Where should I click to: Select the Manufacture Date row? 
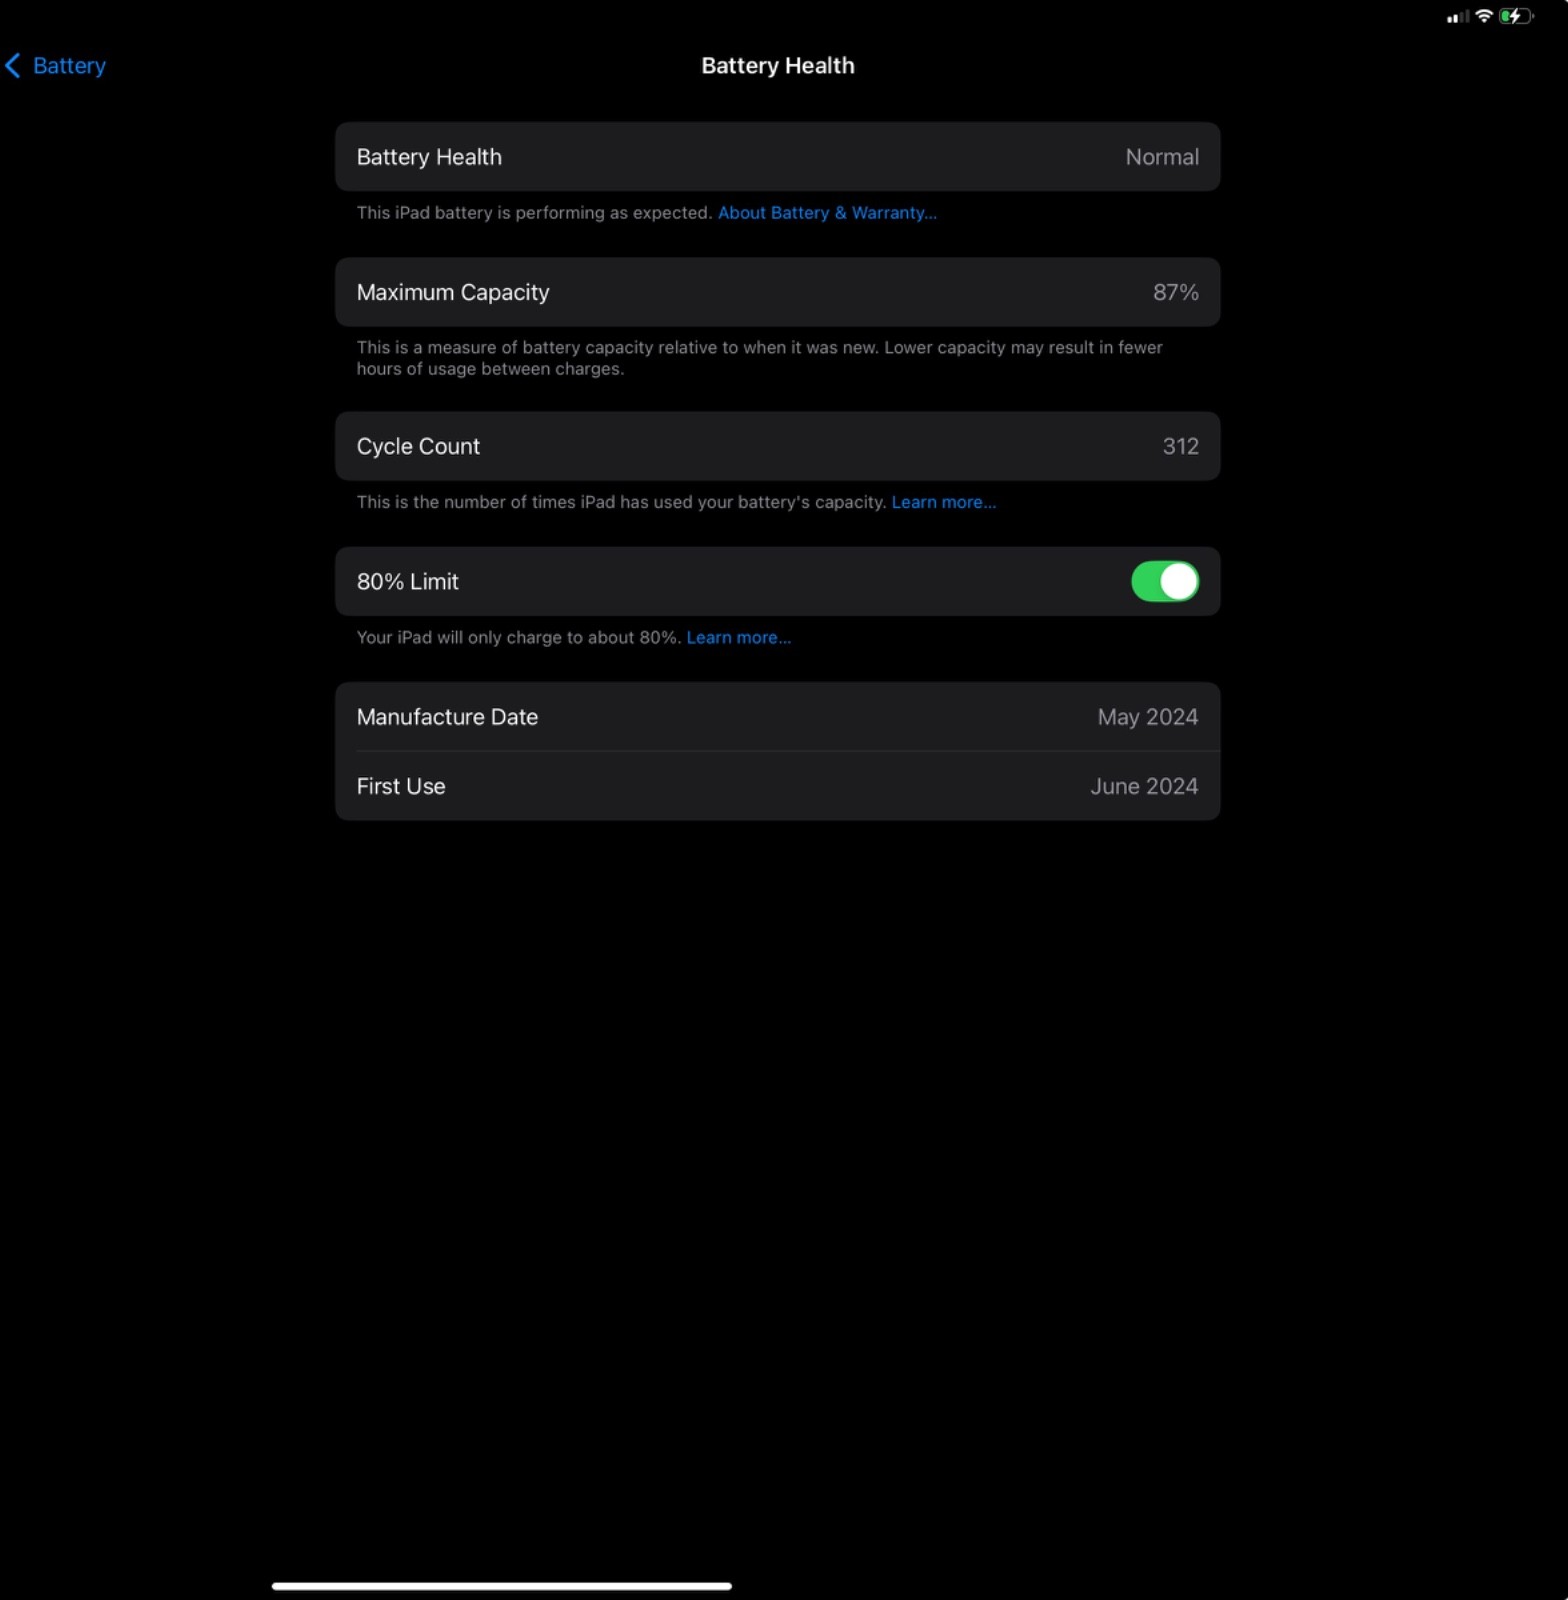[x=777, y=717]
